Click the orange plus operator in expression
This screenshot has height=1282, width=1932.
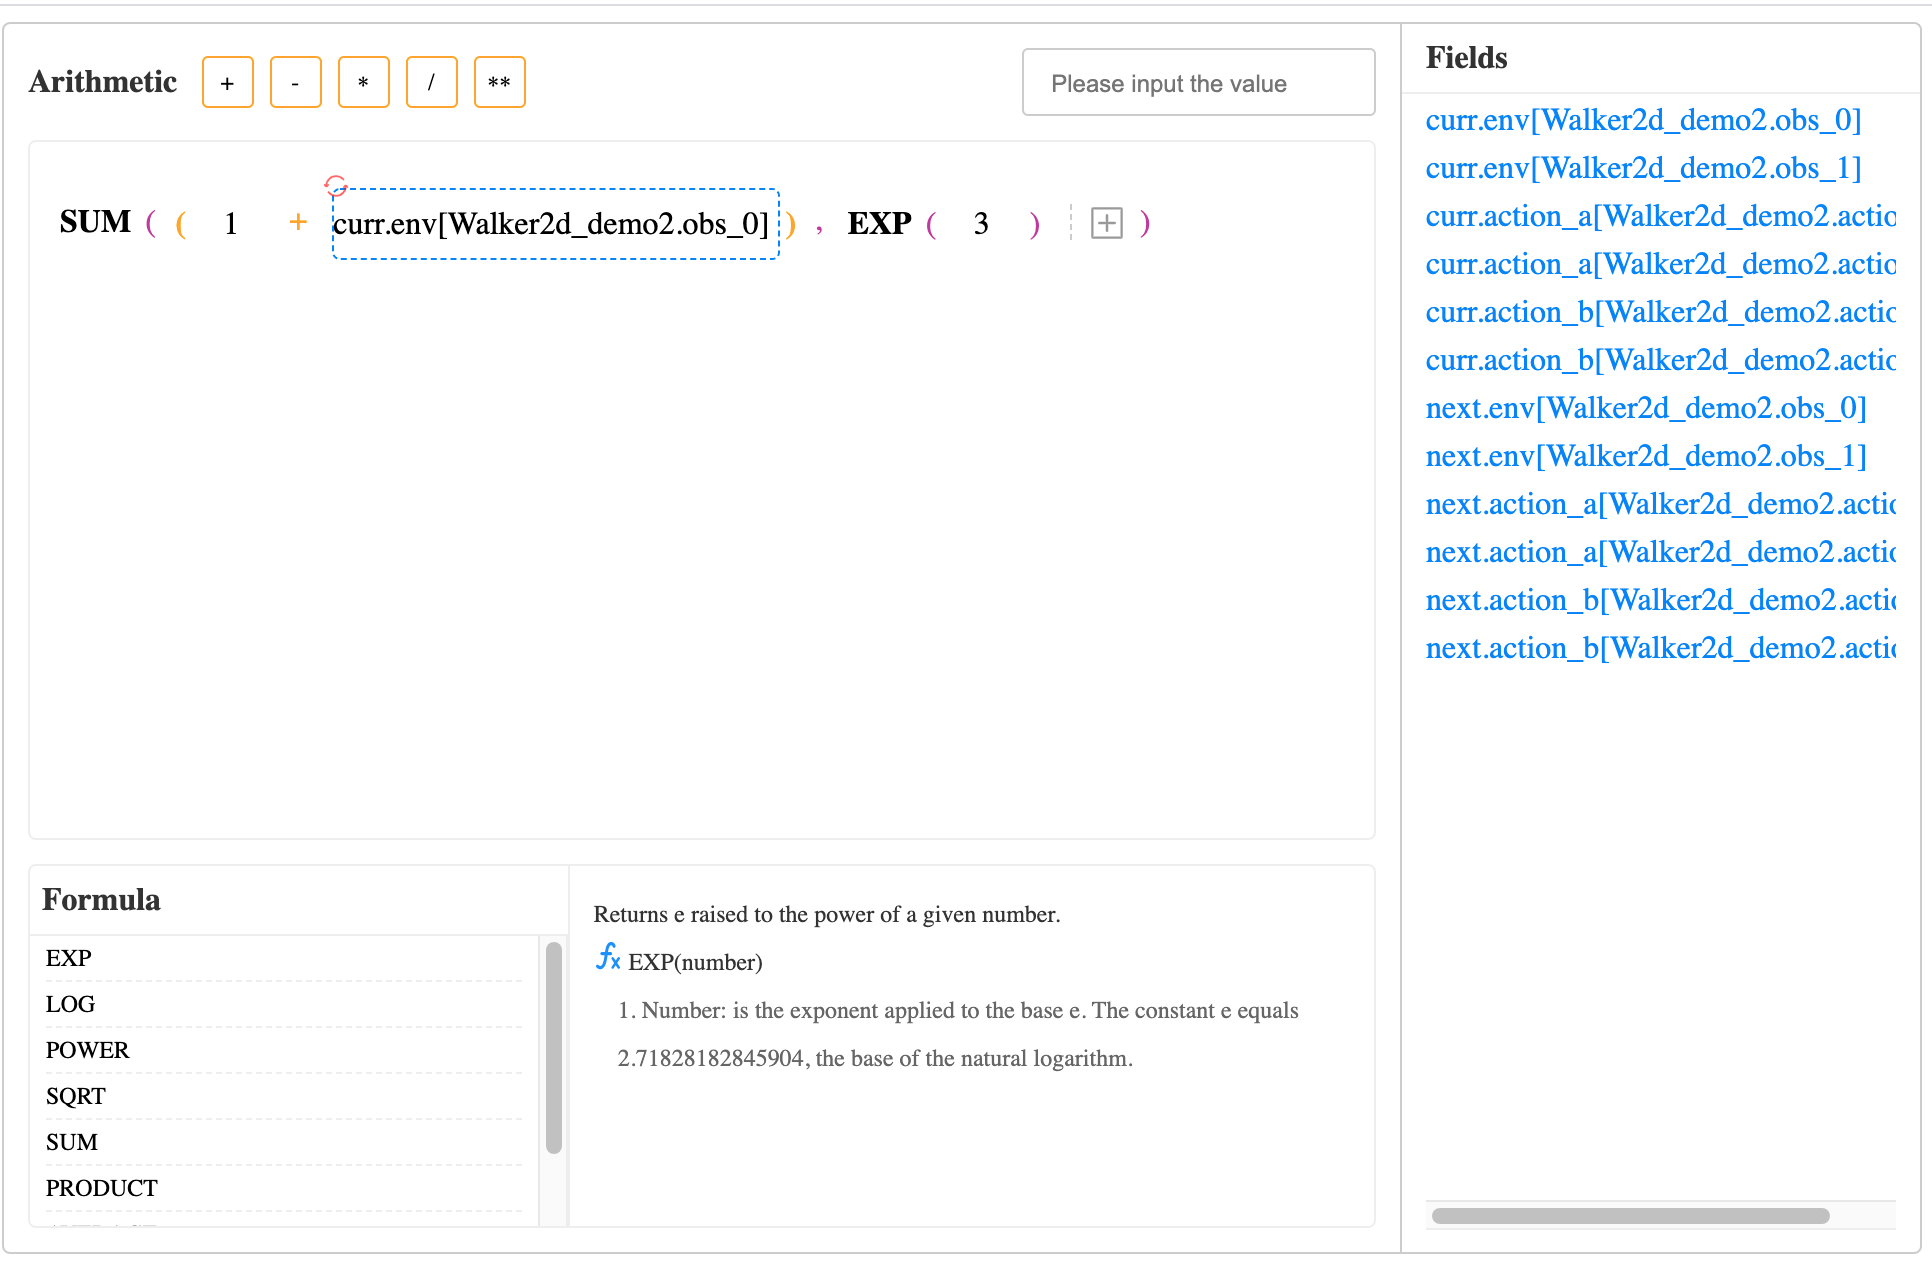(298, 222)
